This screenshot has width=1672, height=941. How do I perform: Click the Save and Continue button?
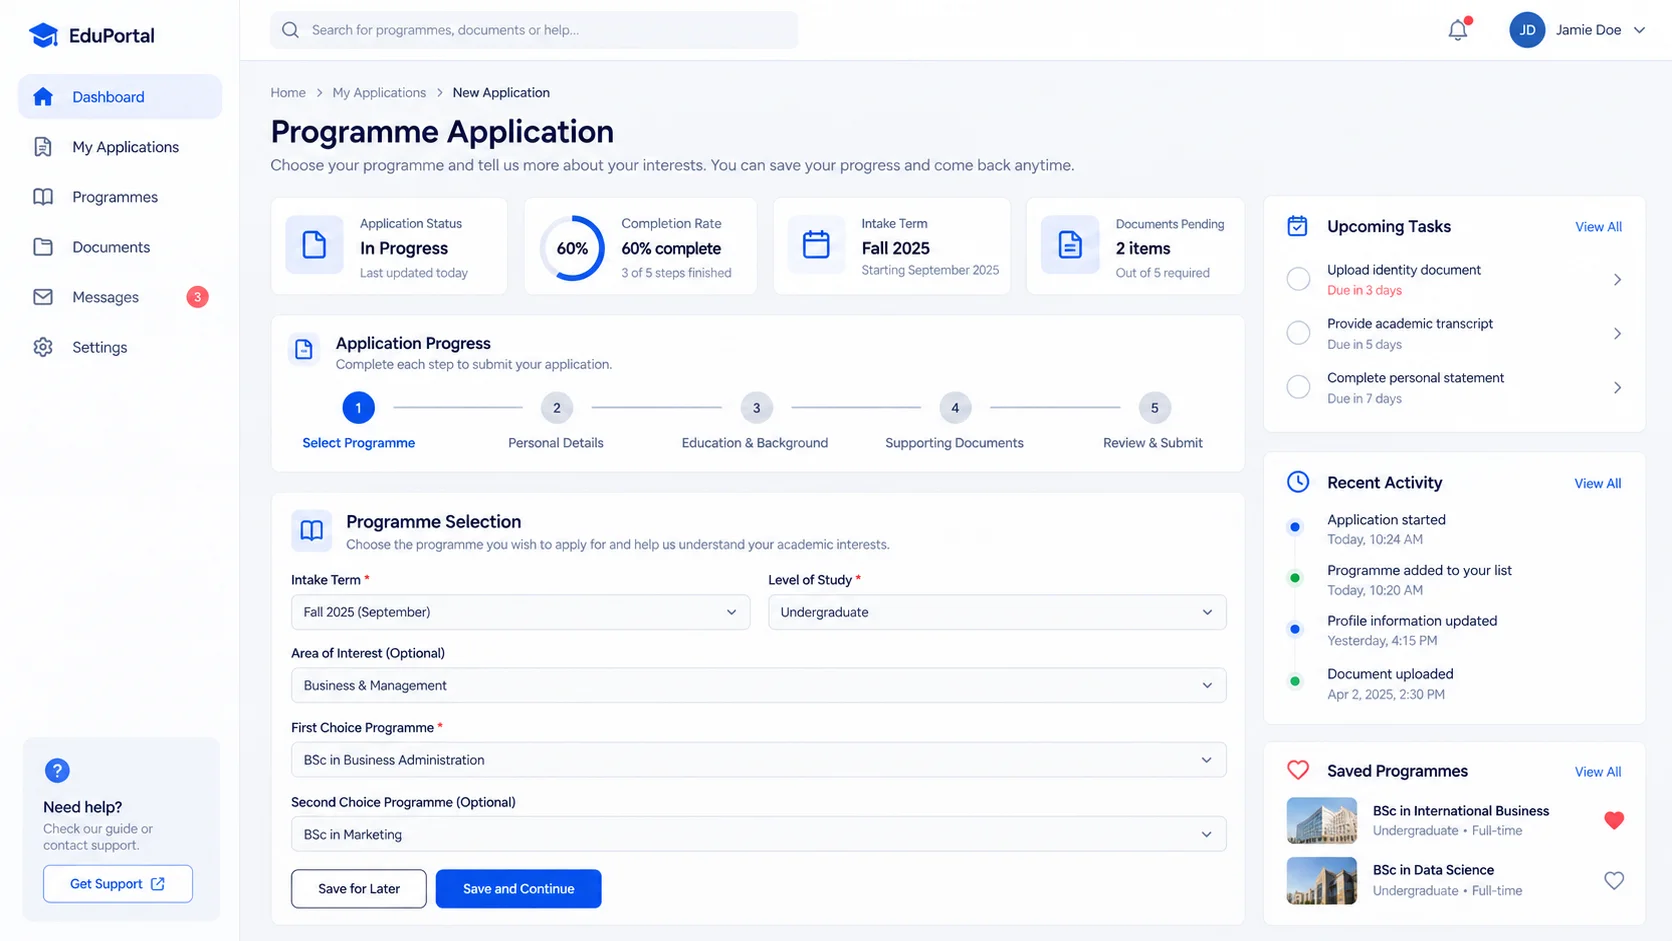[x=518, y=889]
